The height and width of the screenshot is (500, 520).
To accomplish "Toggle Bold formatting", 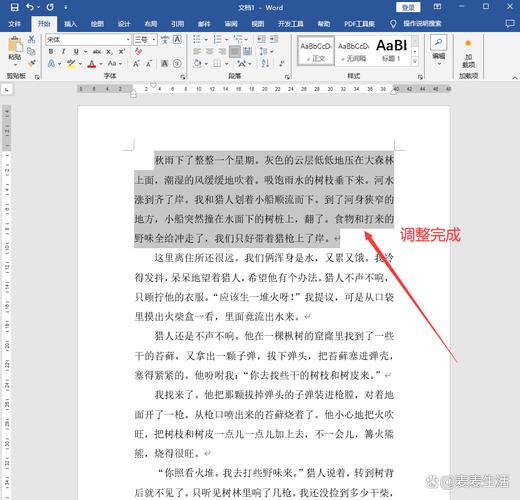I will [x=51, y=51].
